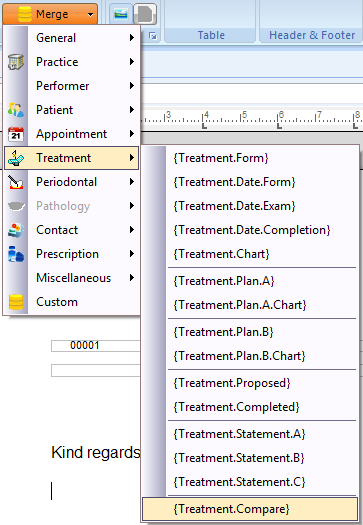Click the Periodontal probe icon
The width and height of the screenshot is (363, 525).
(x=16, y=182)
